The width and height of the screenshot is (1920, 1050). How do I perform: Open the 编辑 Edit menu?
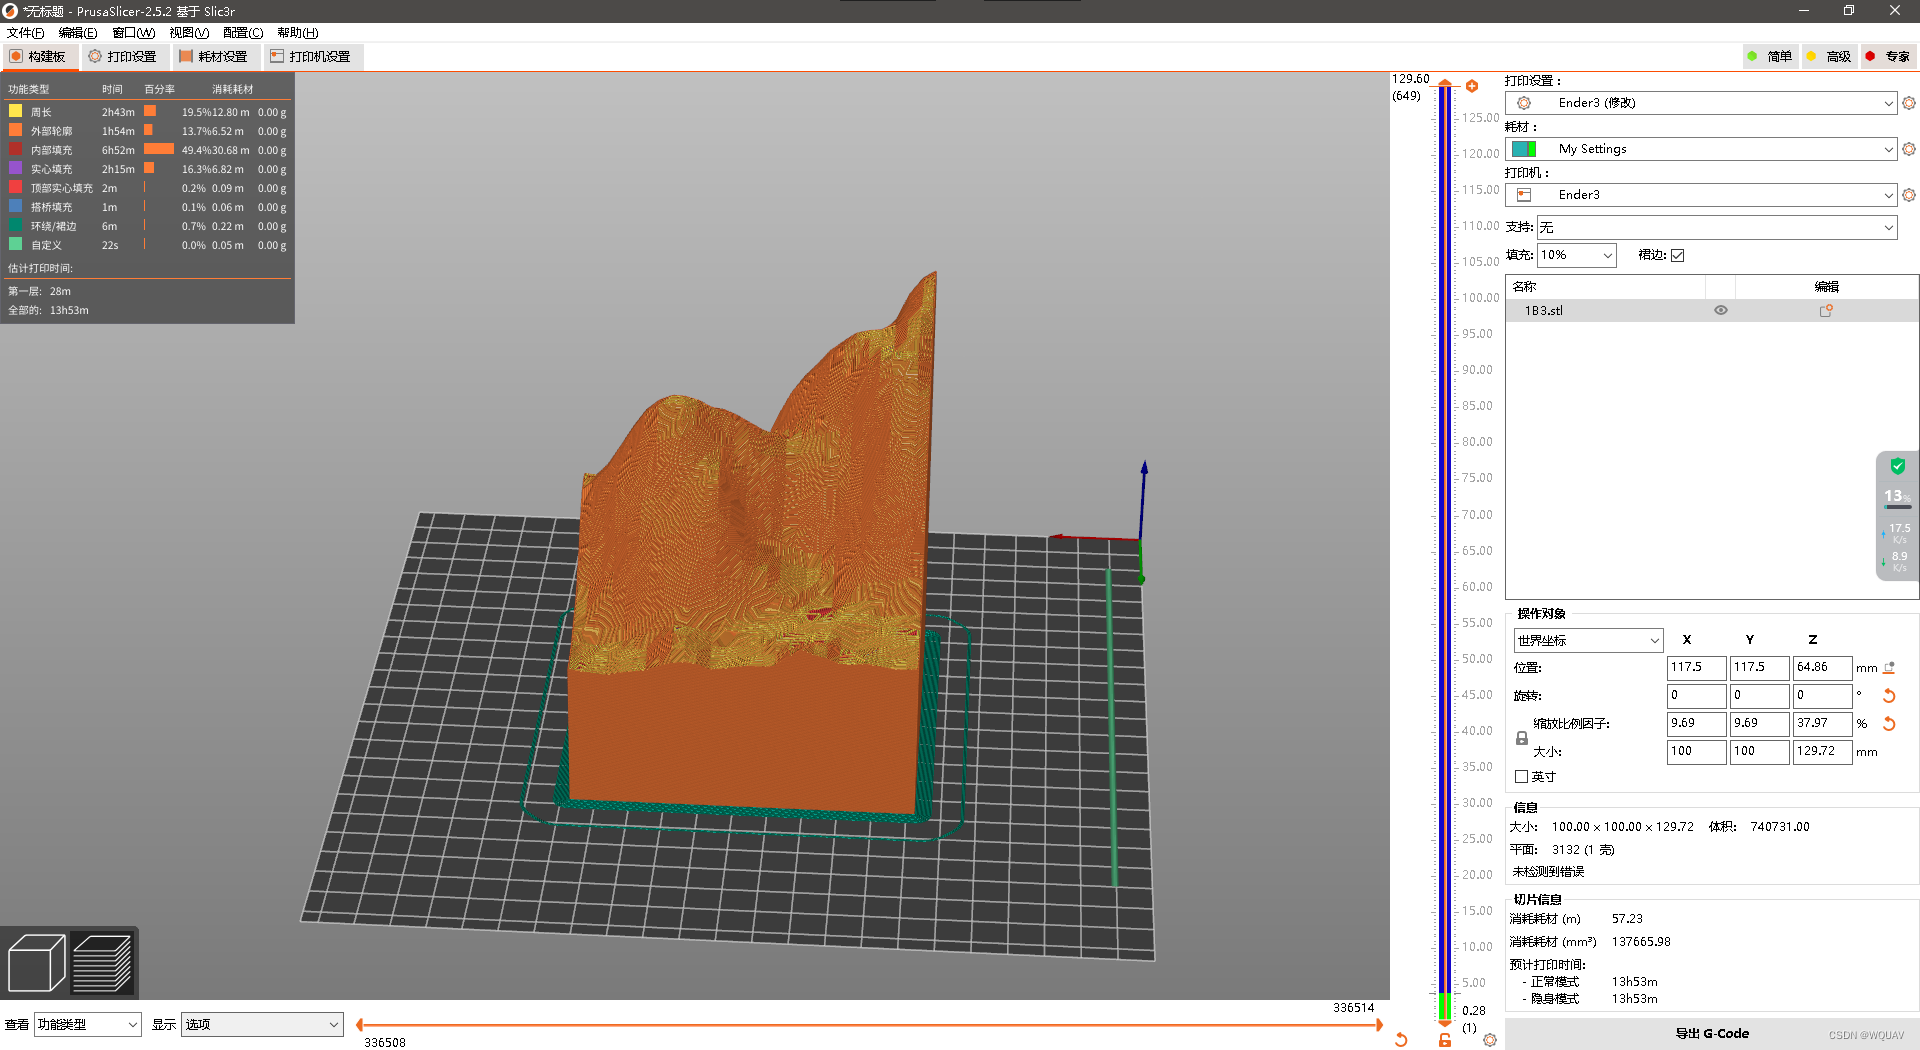click(78, 33)
